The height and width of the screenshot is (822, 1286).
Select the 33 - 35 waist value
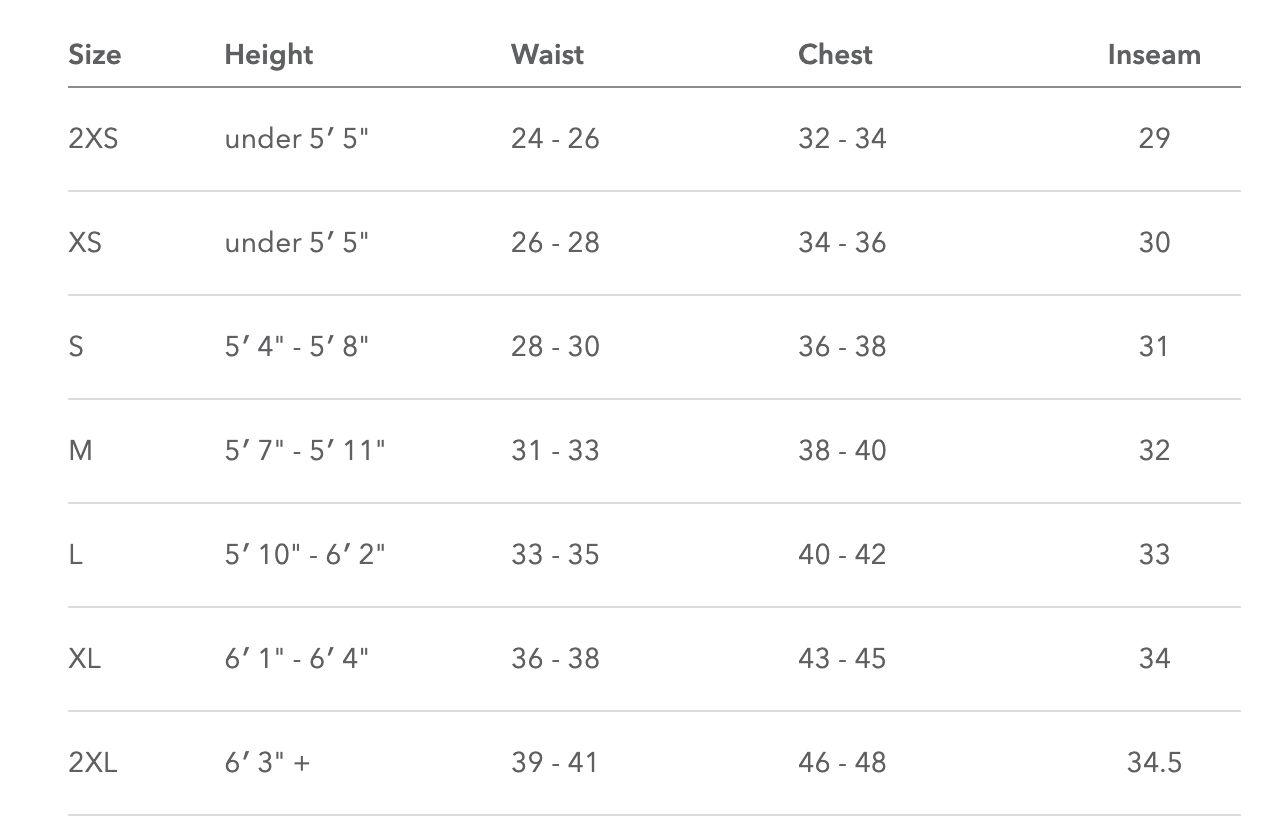tap(555, 554)
